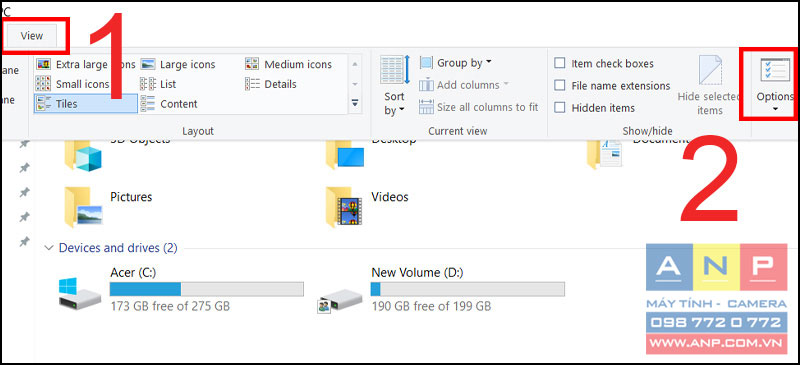Choose Large icons layout option

(178, 64)
